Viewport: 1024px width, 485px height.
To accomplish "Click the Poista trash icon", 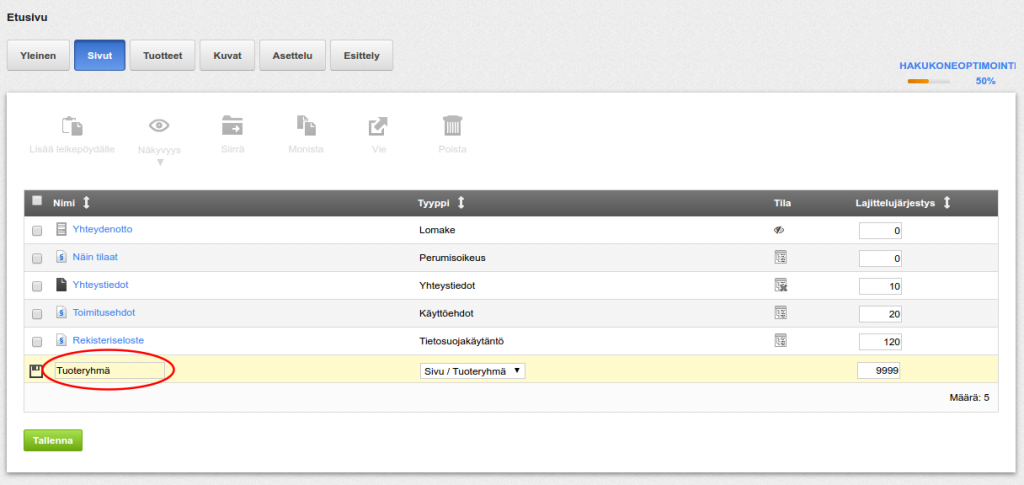I will point(452,125).
